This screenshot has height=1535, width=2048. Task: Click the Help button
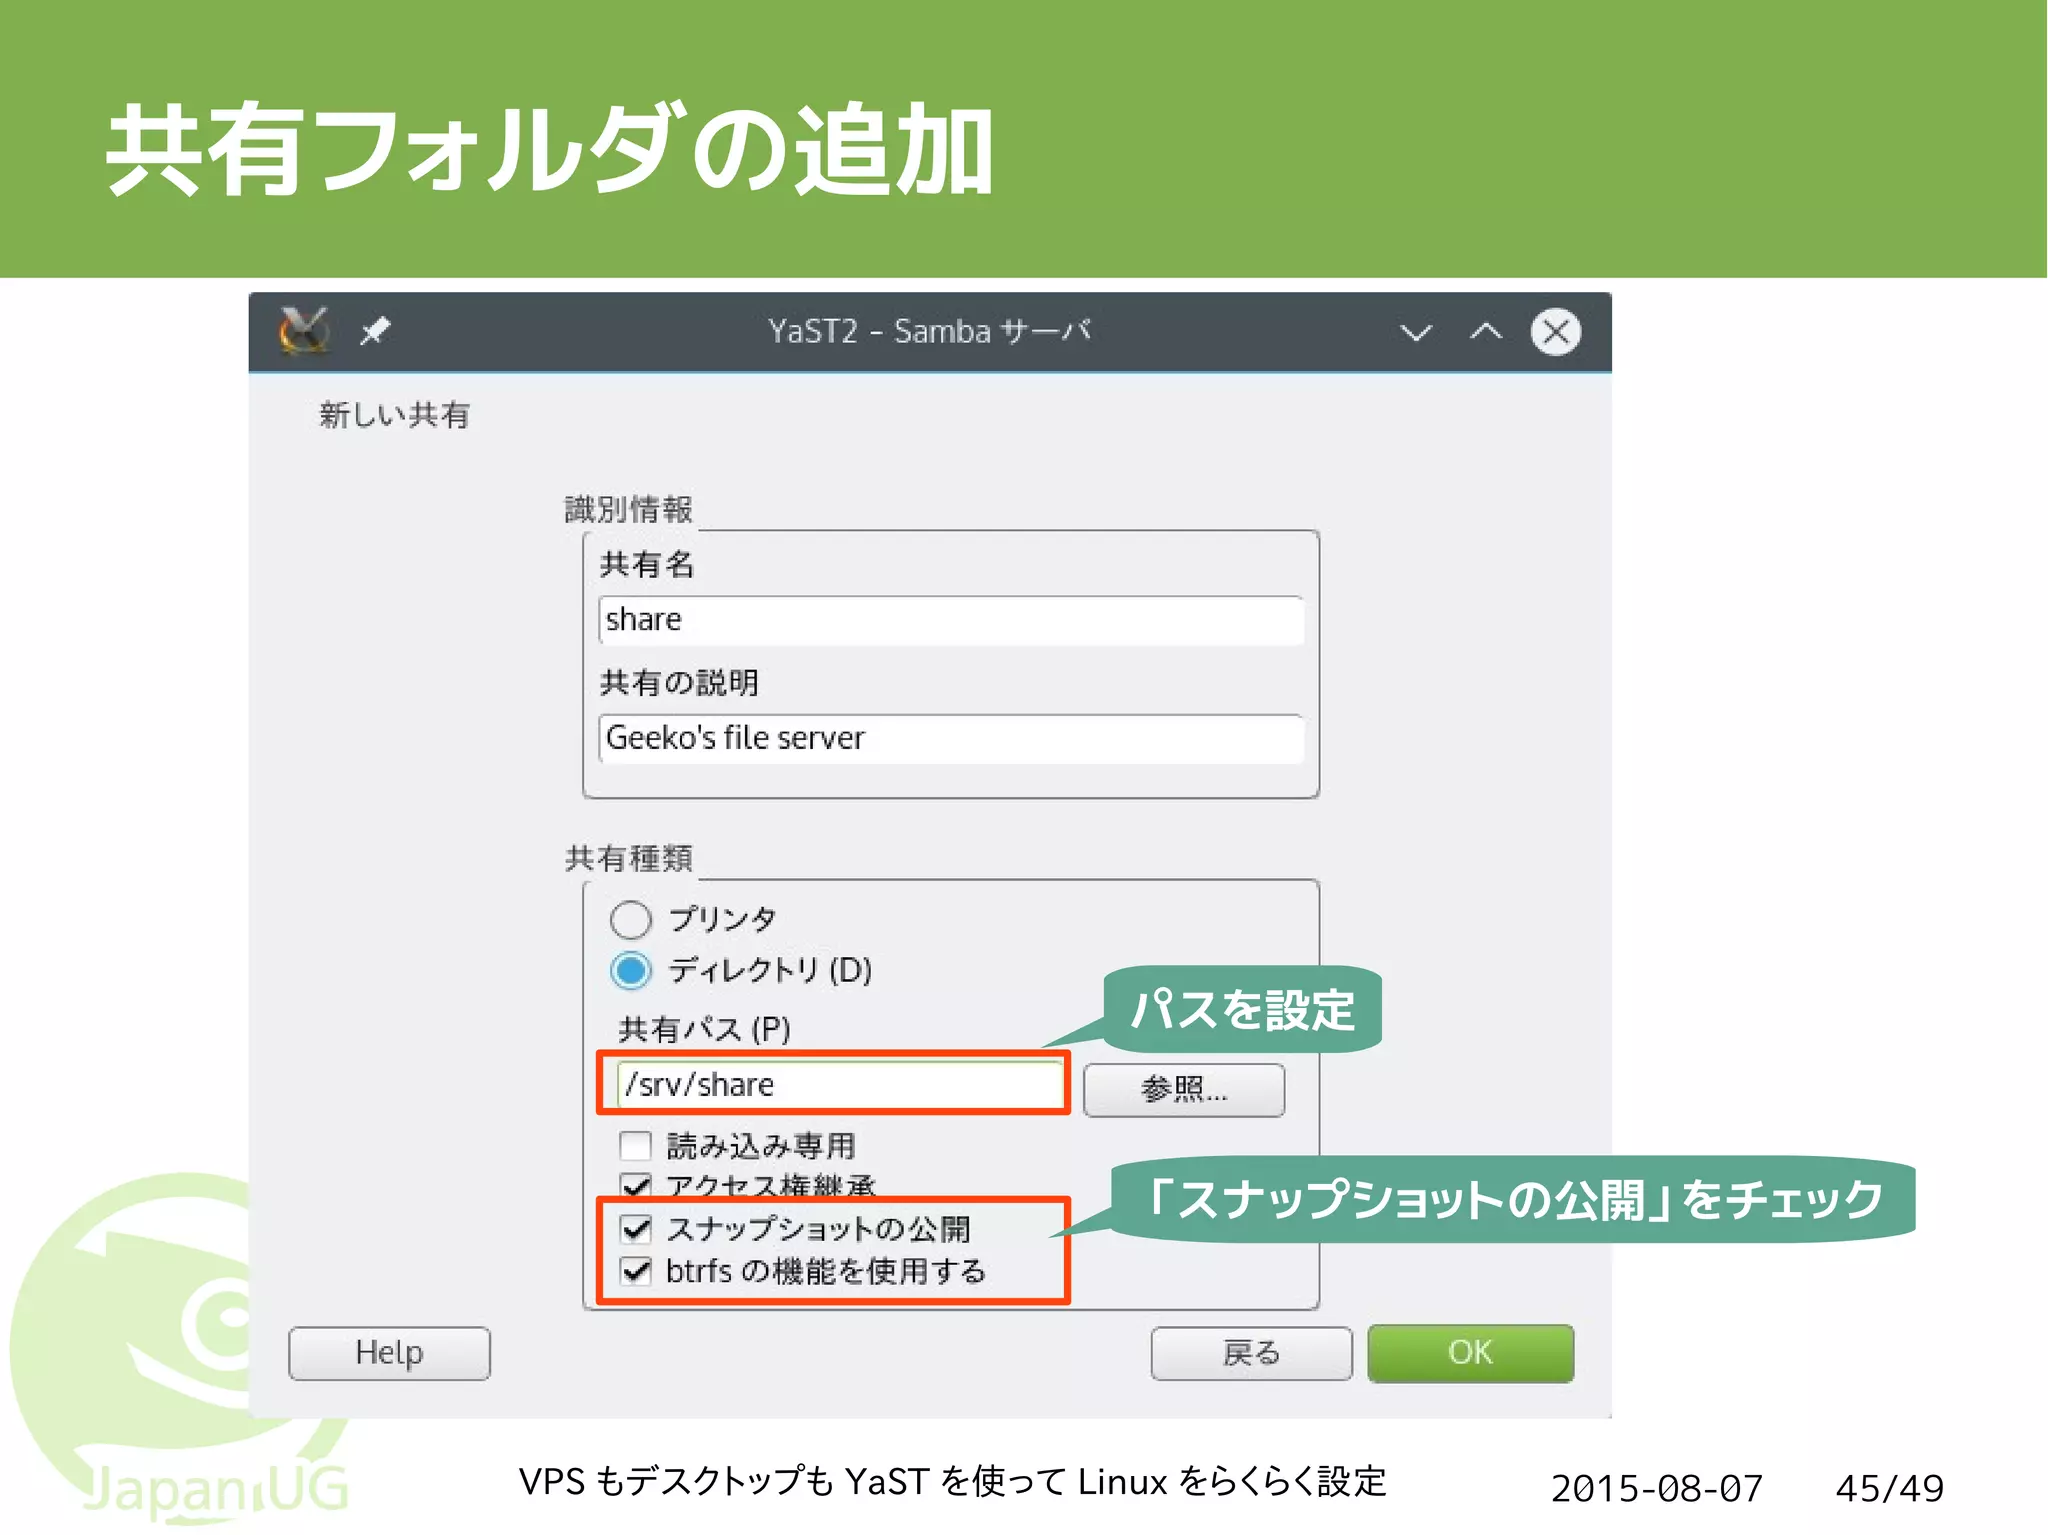coord(389,1353)
